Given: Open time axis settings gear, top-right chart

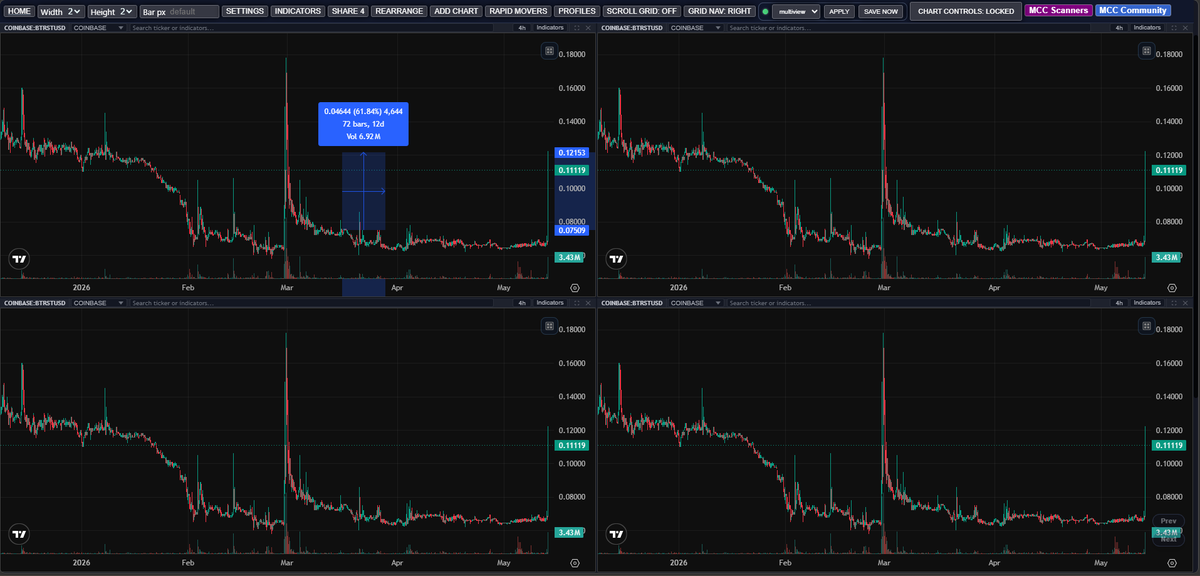Looking at the screenshot, I should pyautogui.click(x=1171, y=287).
